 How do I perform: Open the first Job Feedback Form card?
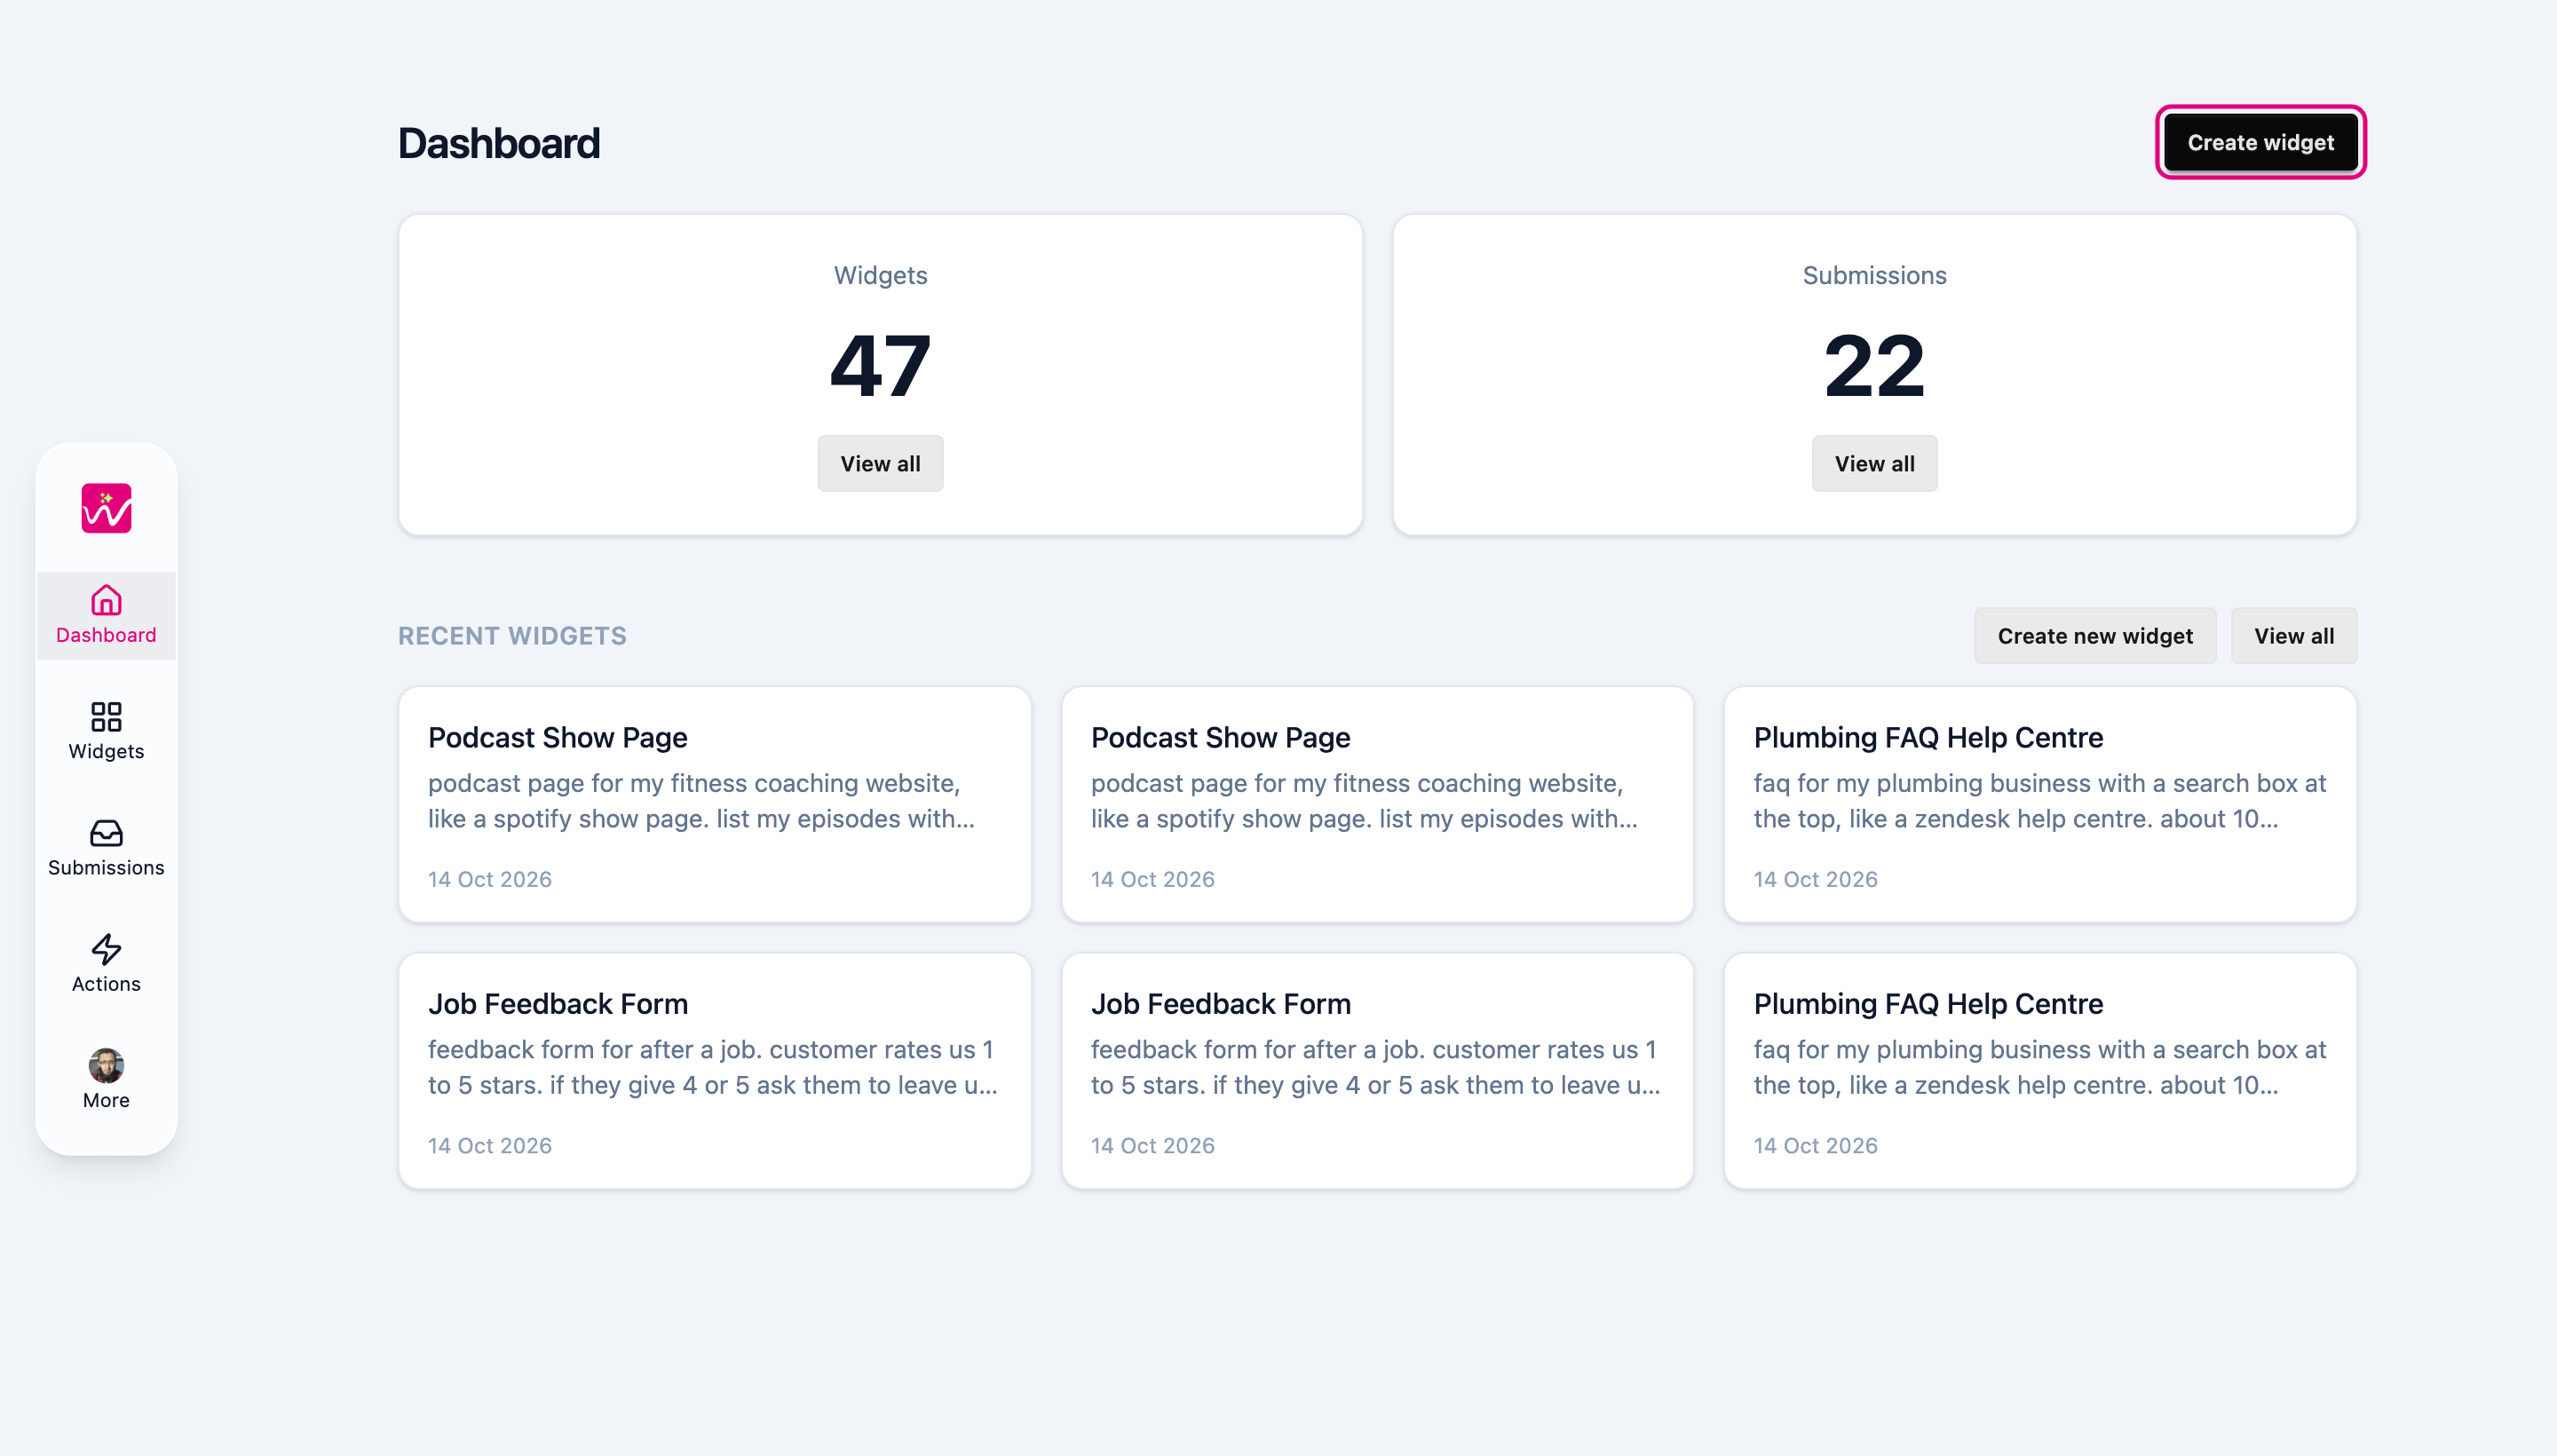tap(714, 1070)
